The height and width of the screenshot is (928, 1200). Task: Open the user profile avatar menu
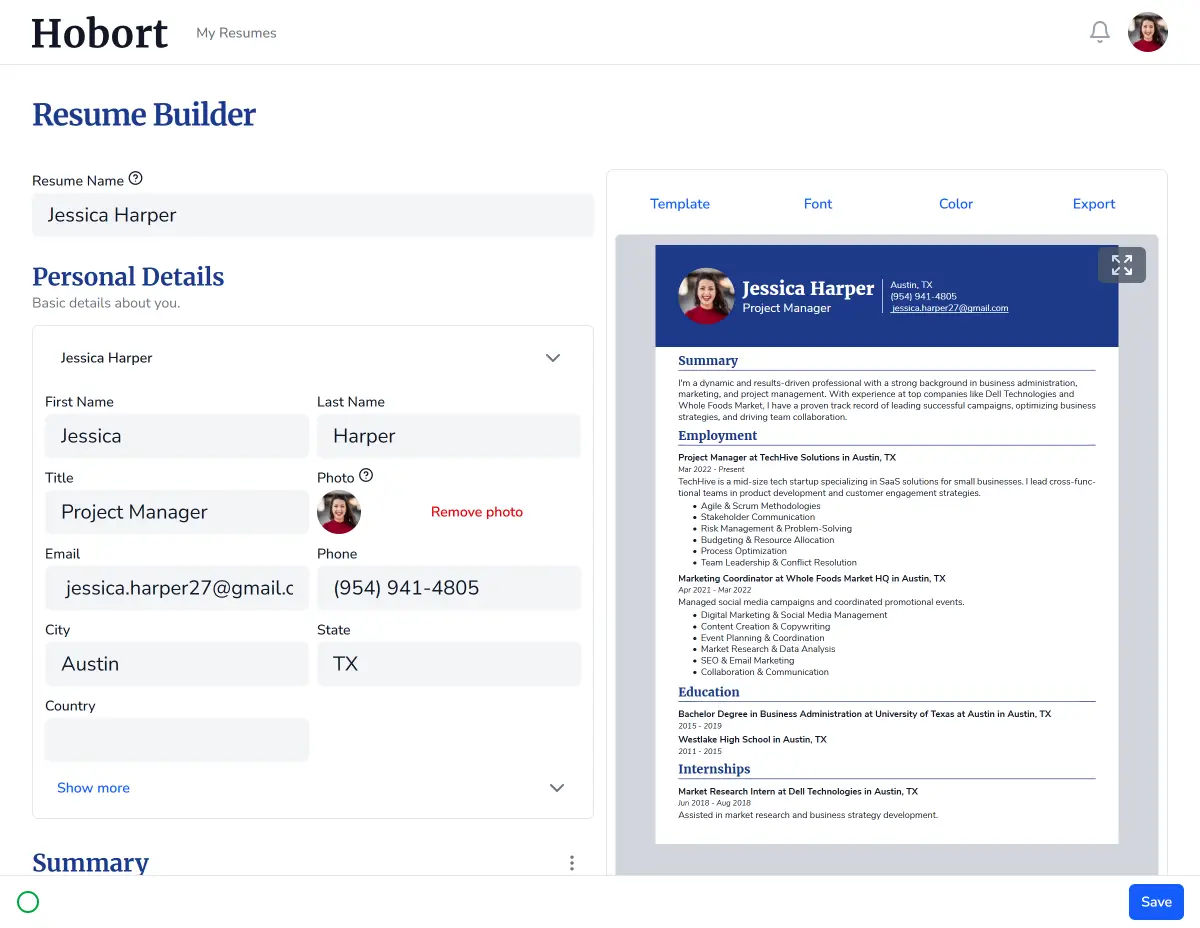1148,32
